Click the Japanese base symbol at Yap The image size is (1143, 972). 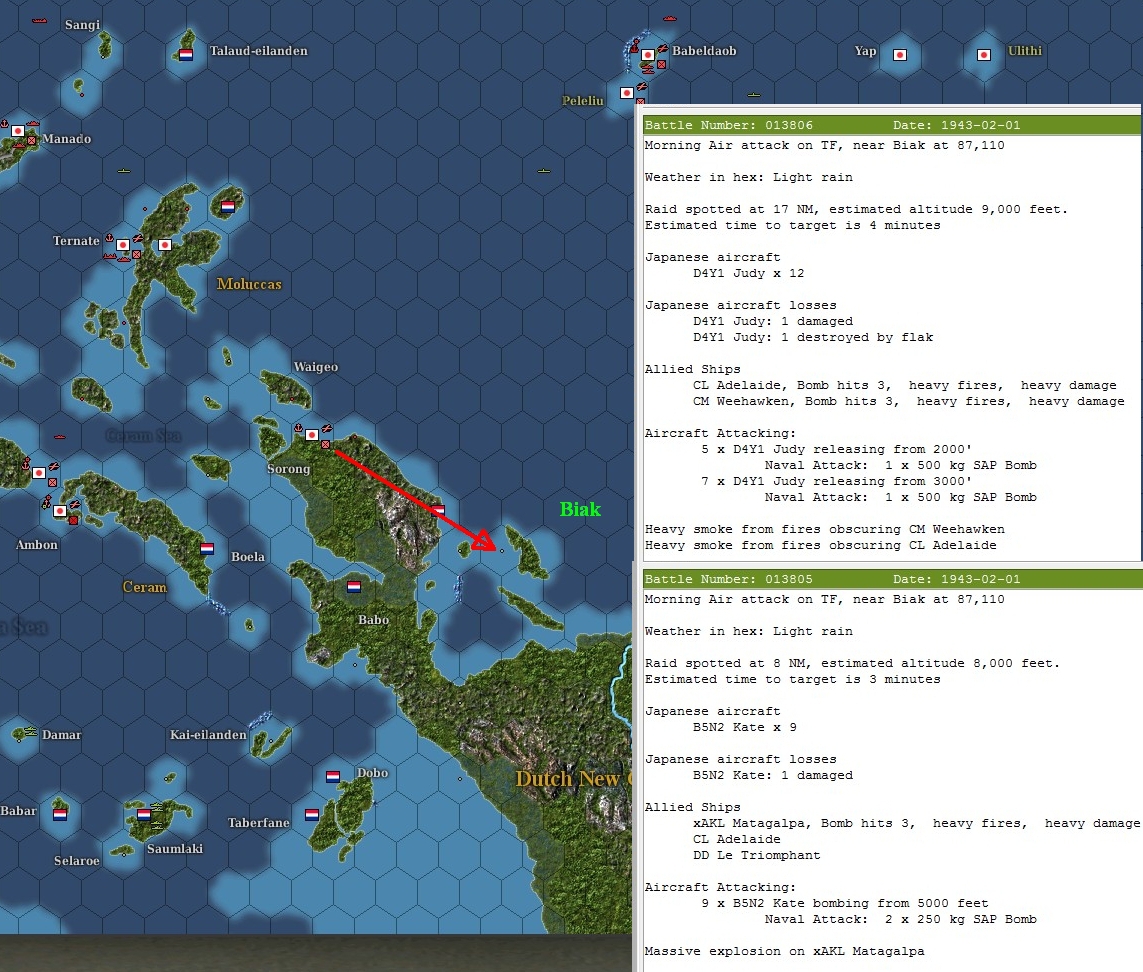898,55
